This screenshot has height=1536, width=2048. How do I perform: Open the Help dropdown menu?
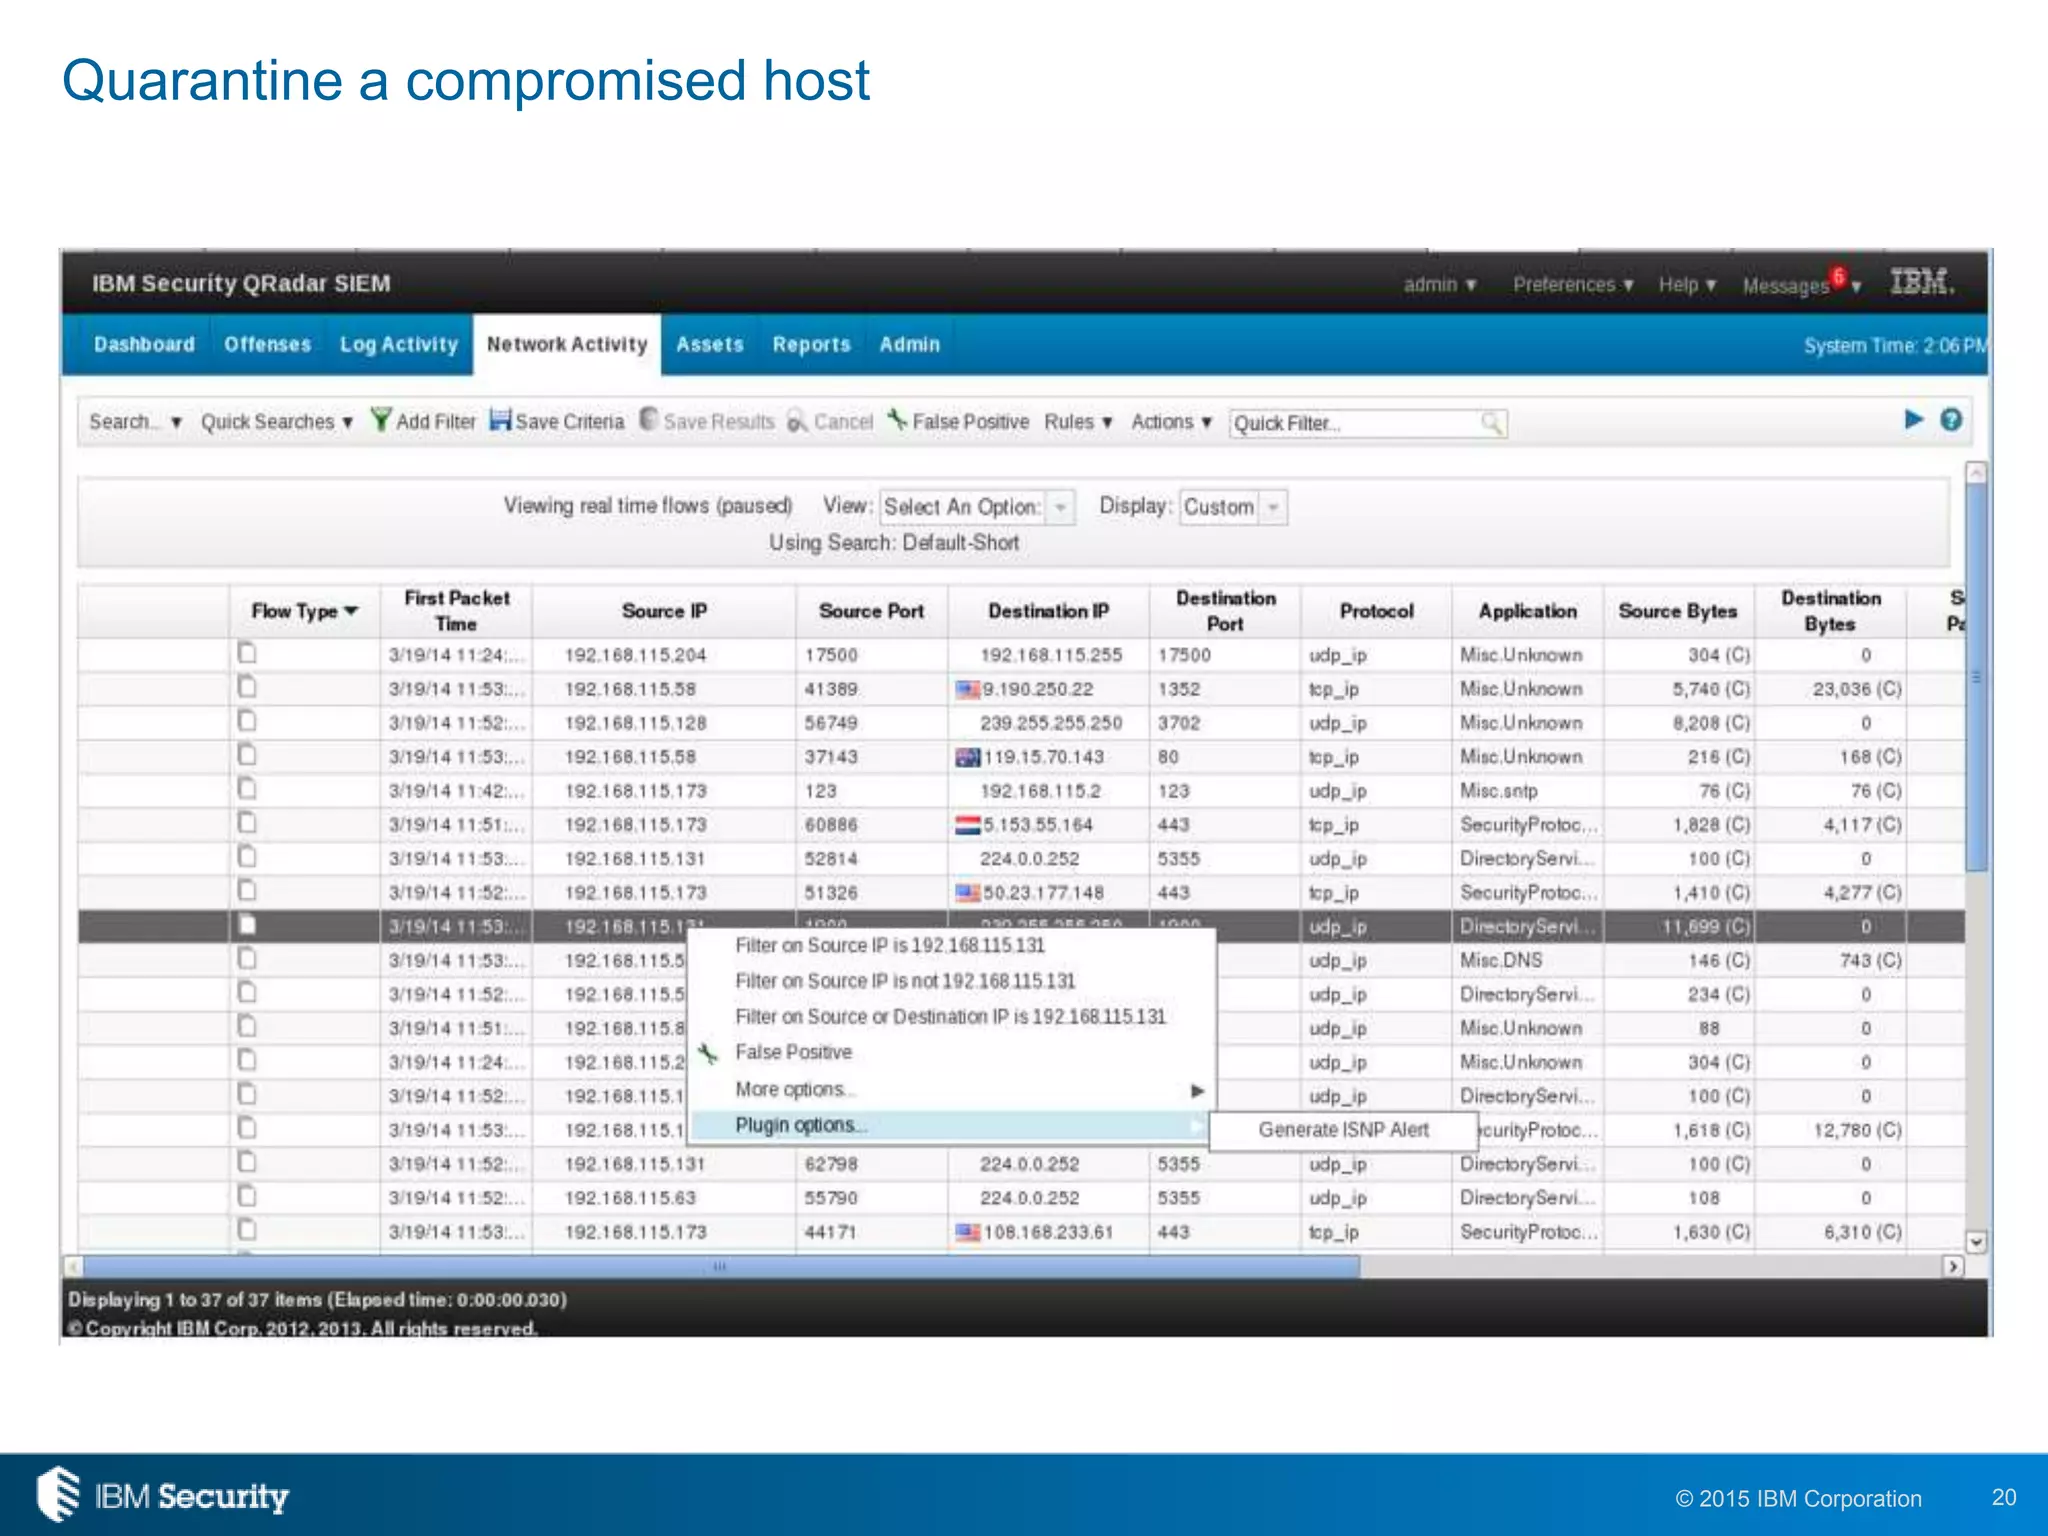(x=1687, y=285)
